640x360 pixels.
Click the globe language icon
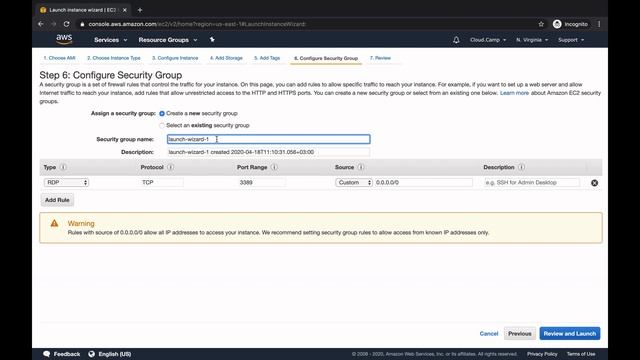pos(91,354)
